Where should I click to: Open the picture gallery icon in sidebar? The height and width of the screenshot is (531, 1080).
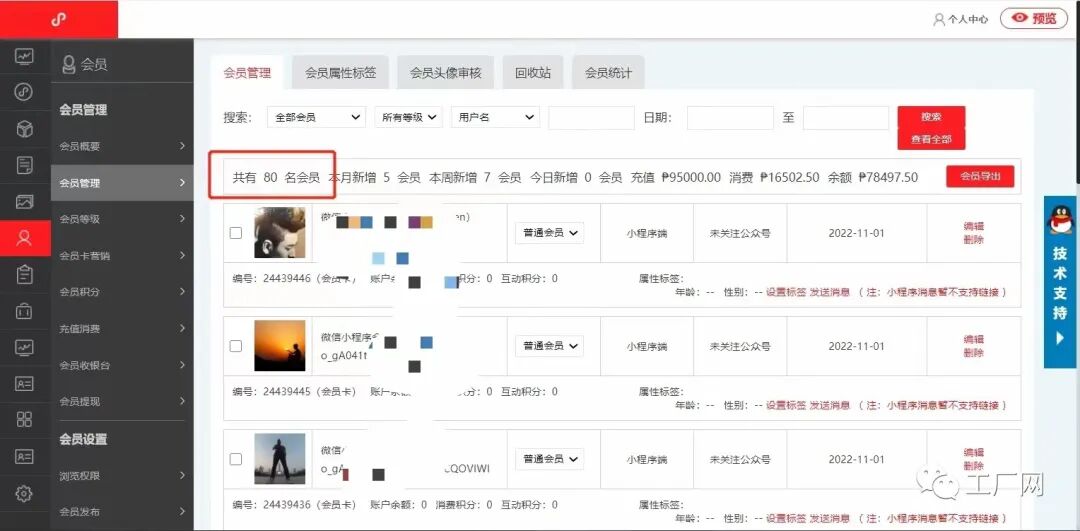25,202
